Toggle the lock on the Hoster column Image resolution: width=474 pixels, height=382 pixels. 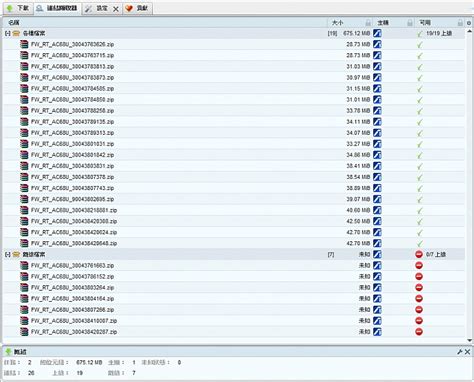[x=410, y=23]
